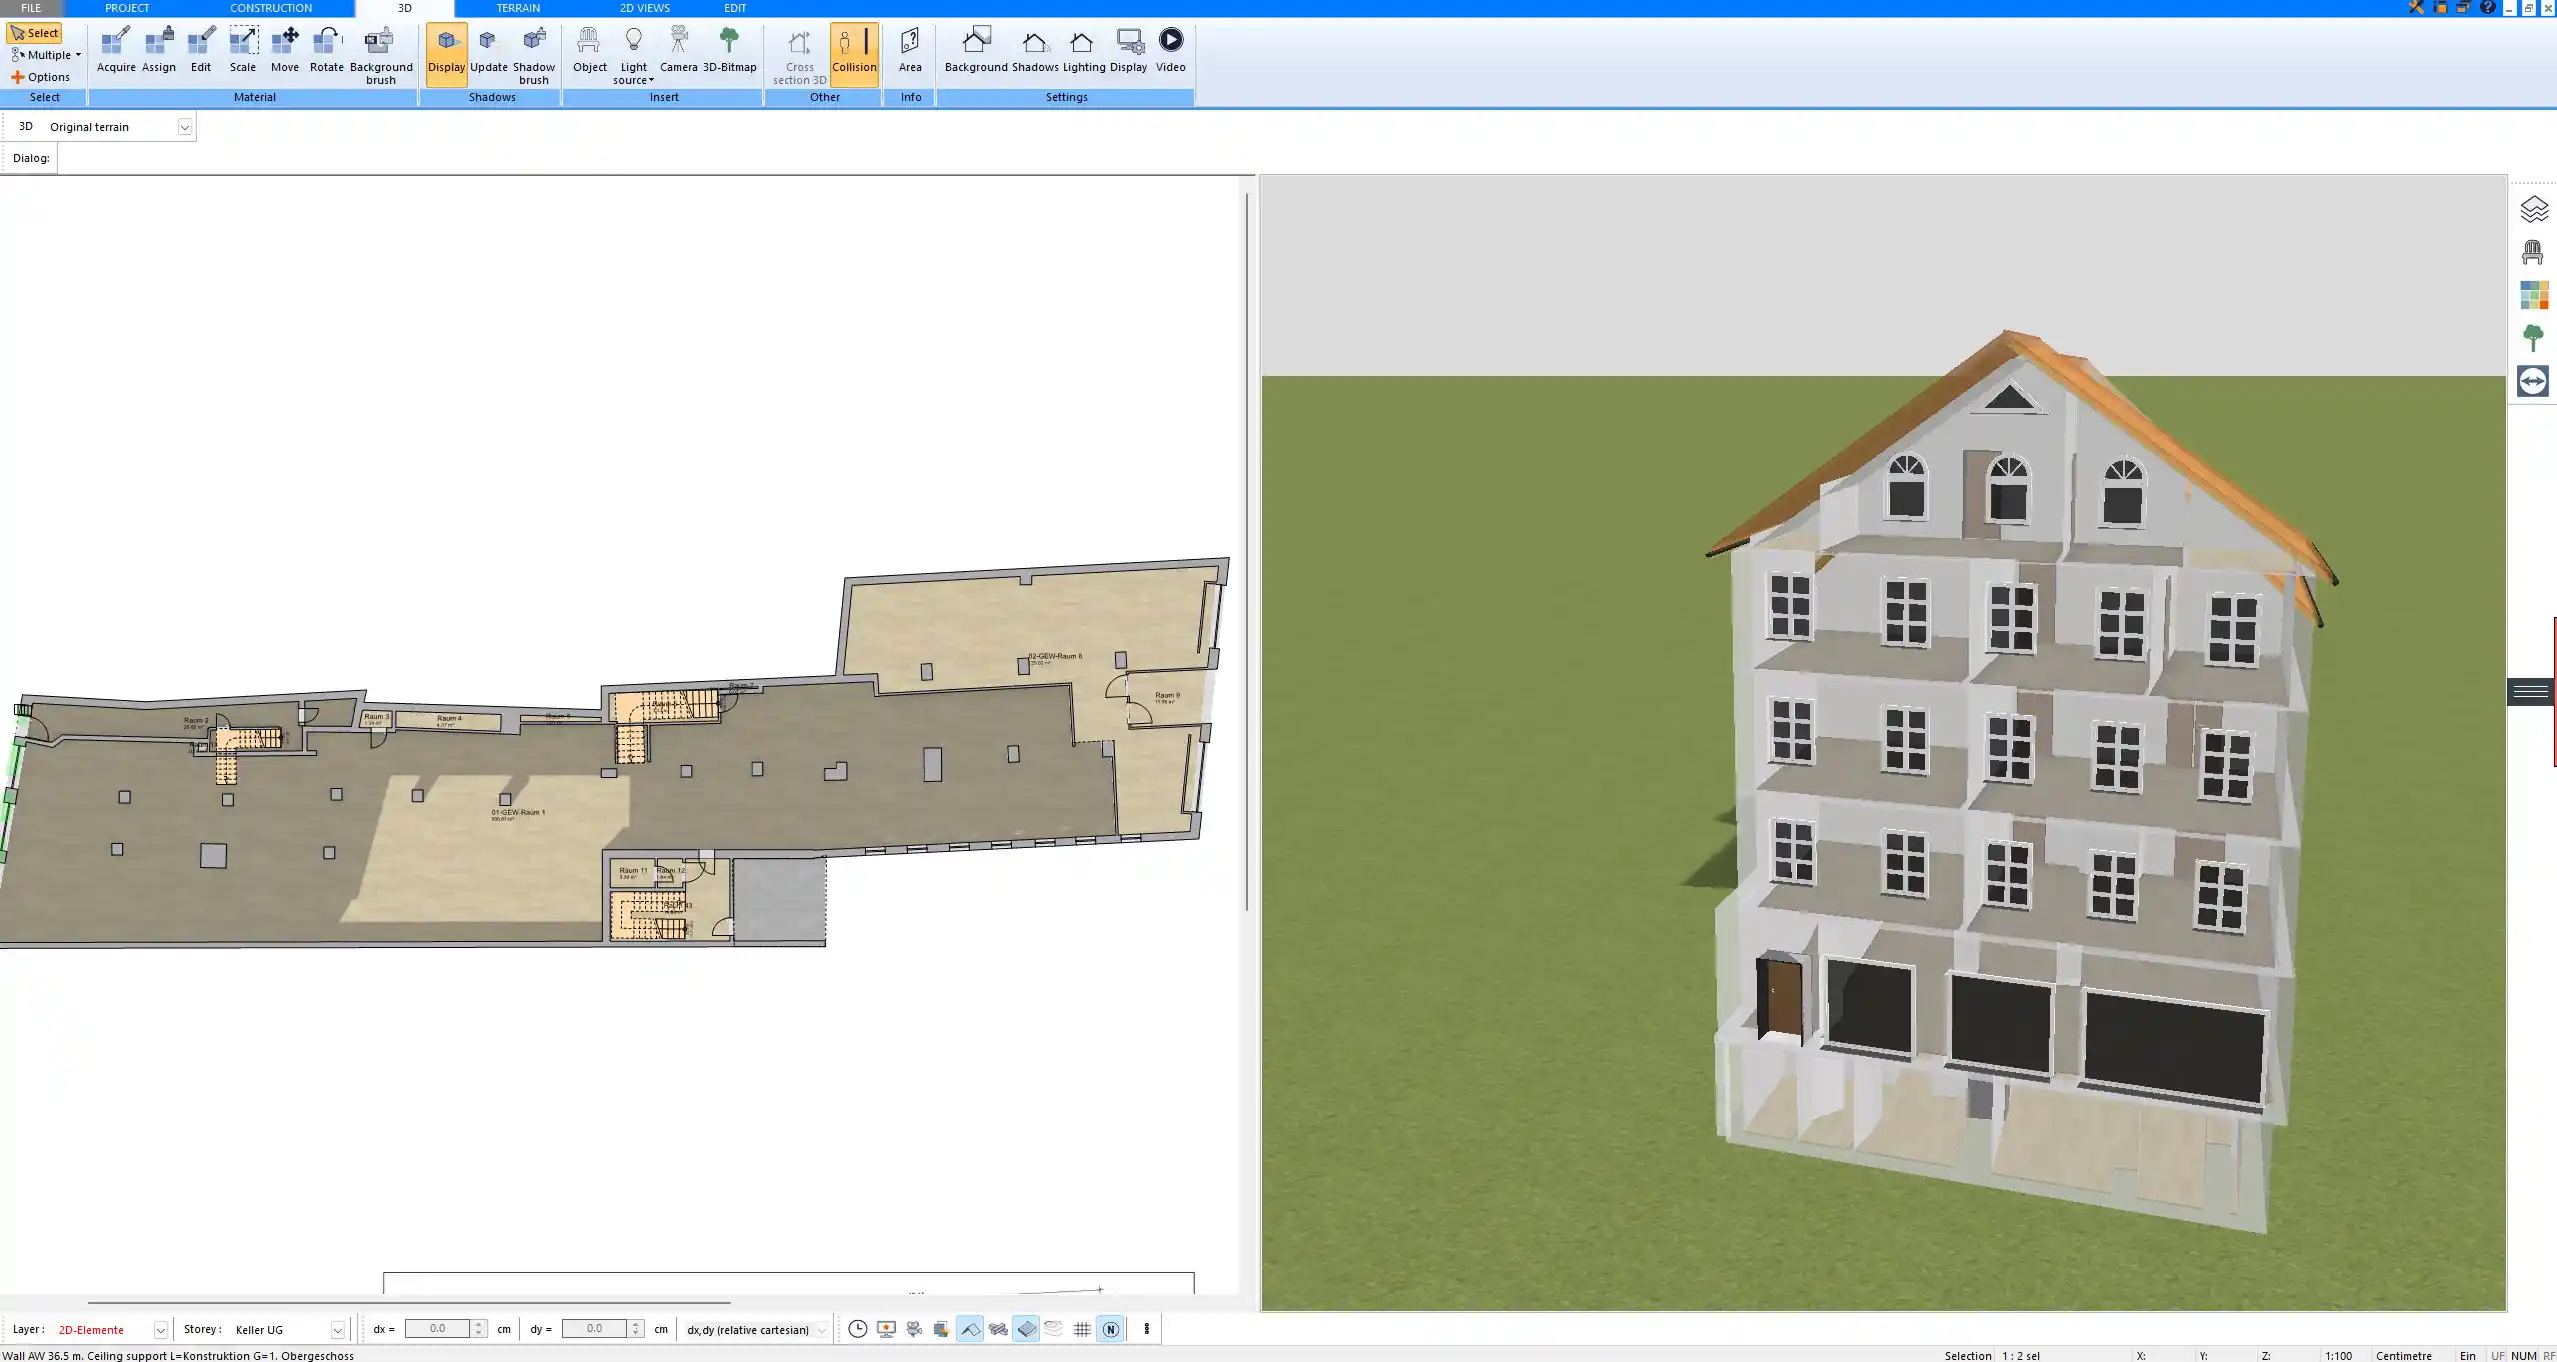Toggle the contour lines icon in bottom toolbar
Screen dimensions: 2557x1362
click(1054, 1329)
